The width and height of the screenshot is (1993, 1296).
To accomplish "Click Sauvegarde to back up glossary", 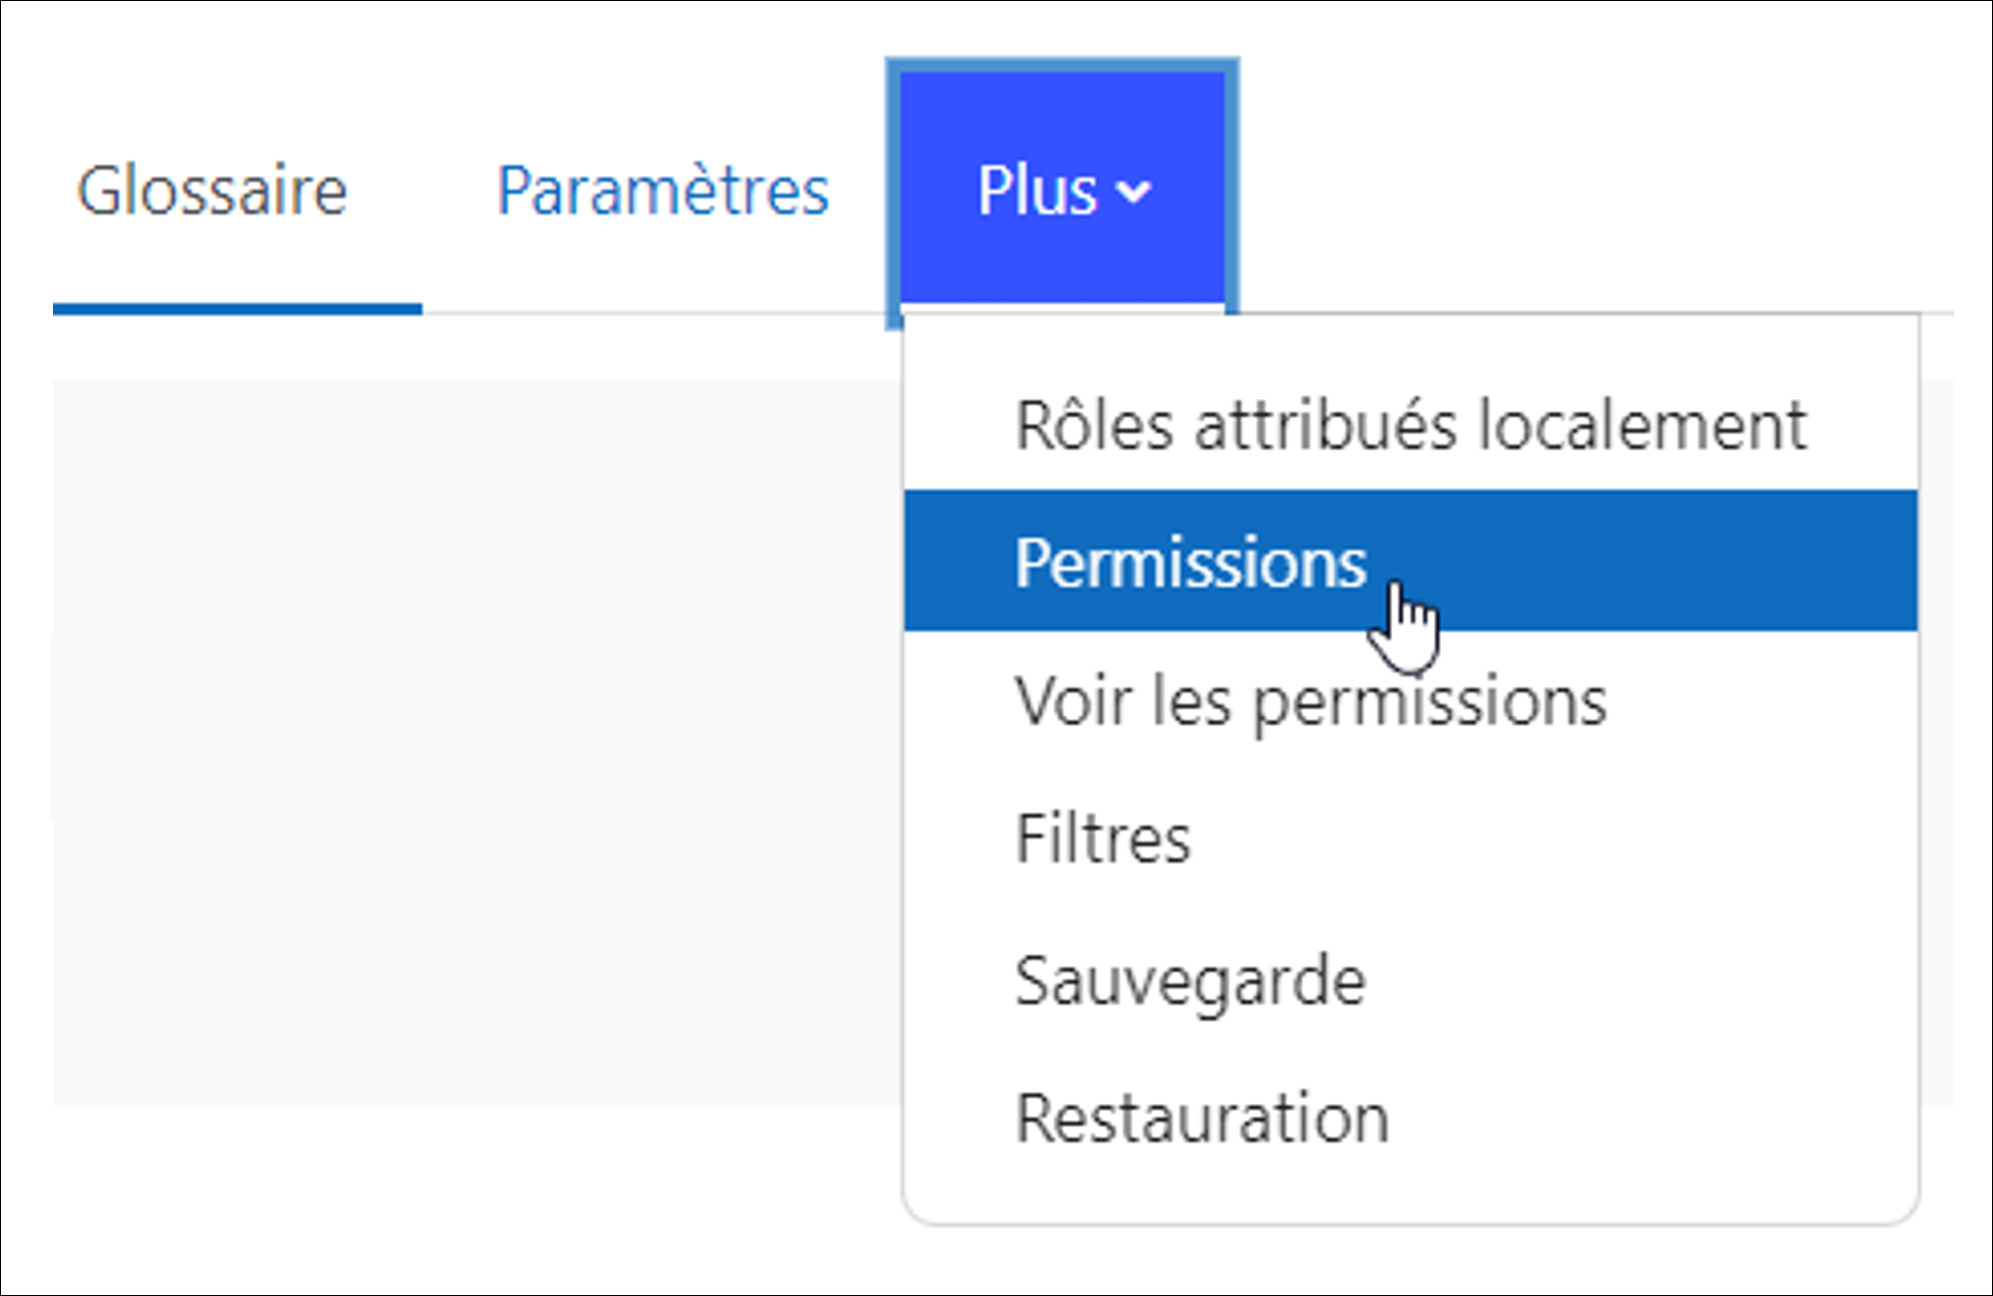I will coord(1190,980).
